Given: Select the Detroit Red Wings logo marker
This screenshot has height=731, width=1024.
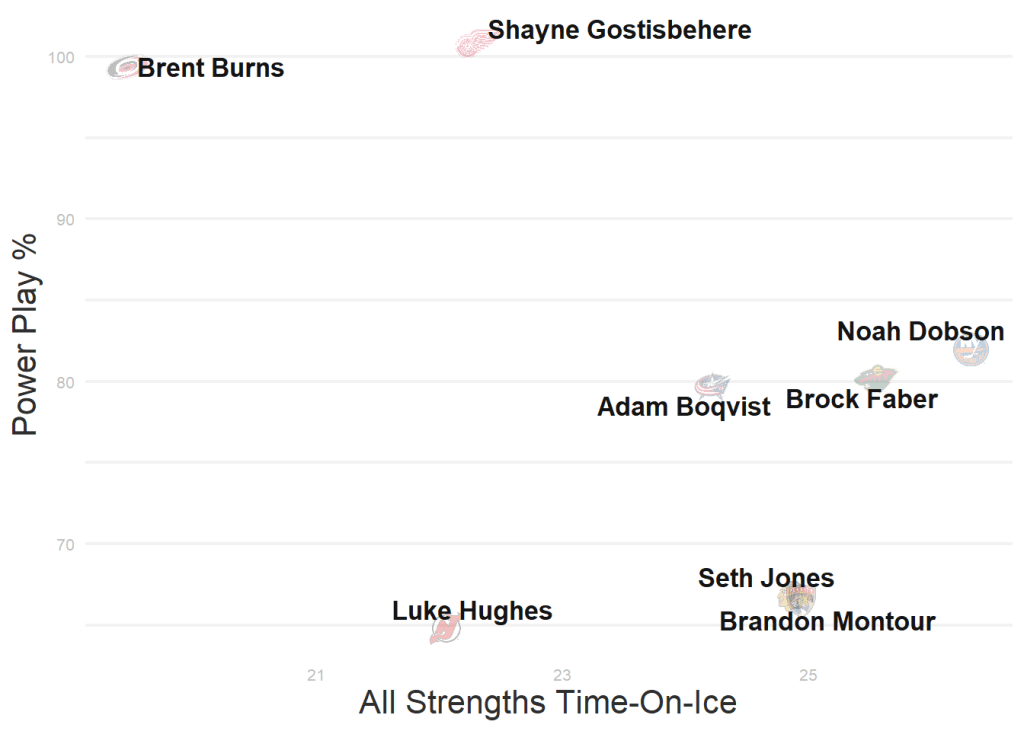Looking at the screenshot, I should click(473, 43).
